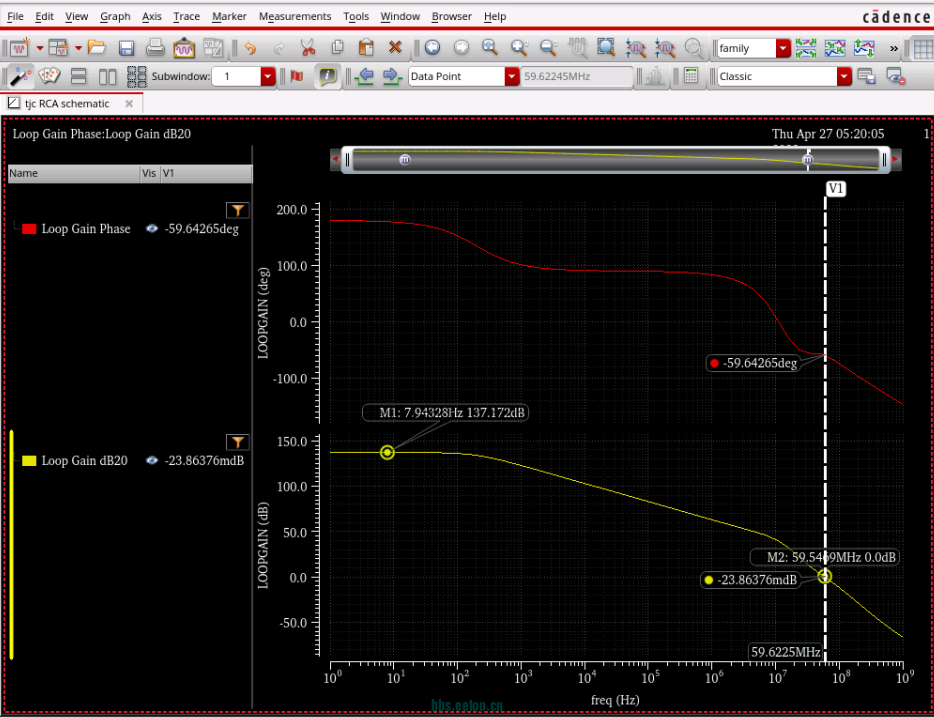This screenshot has width=934, height=717.
Task: Close the tjc RCA schematic tab
Action: 129,104
